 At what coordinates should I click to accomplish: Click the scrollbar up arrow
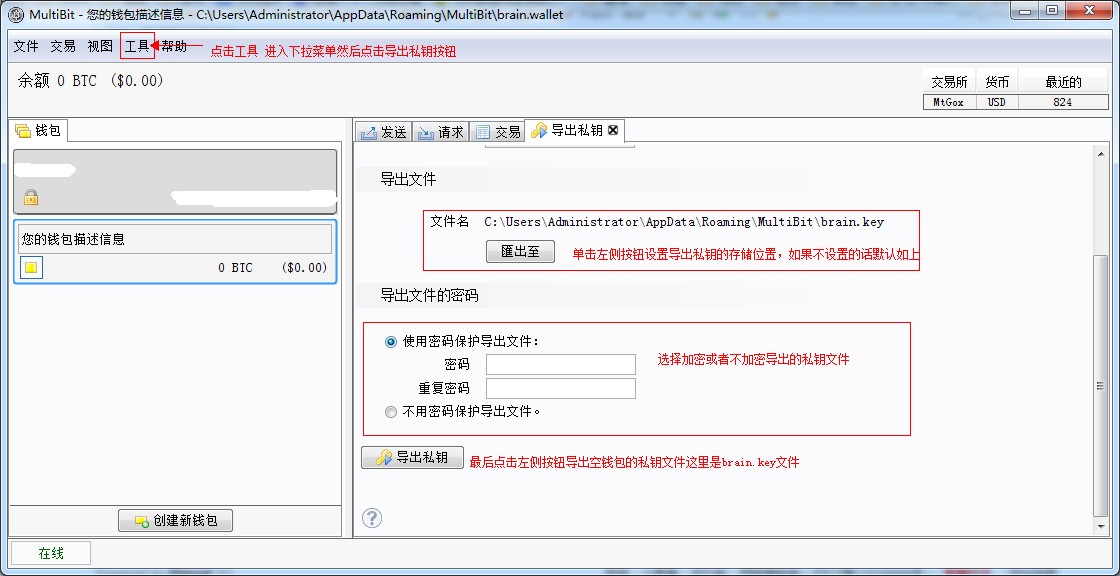click(x=1101, y=154)
